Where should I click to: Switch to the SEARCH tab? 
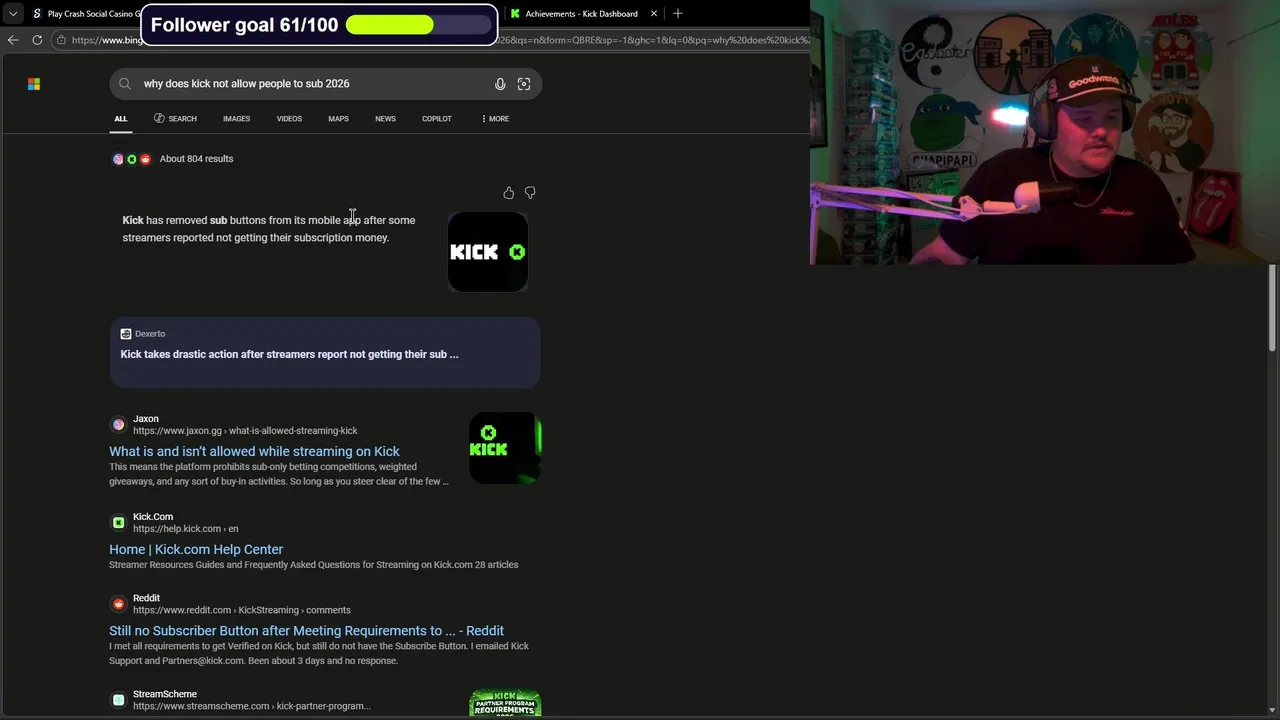point(175,119)
